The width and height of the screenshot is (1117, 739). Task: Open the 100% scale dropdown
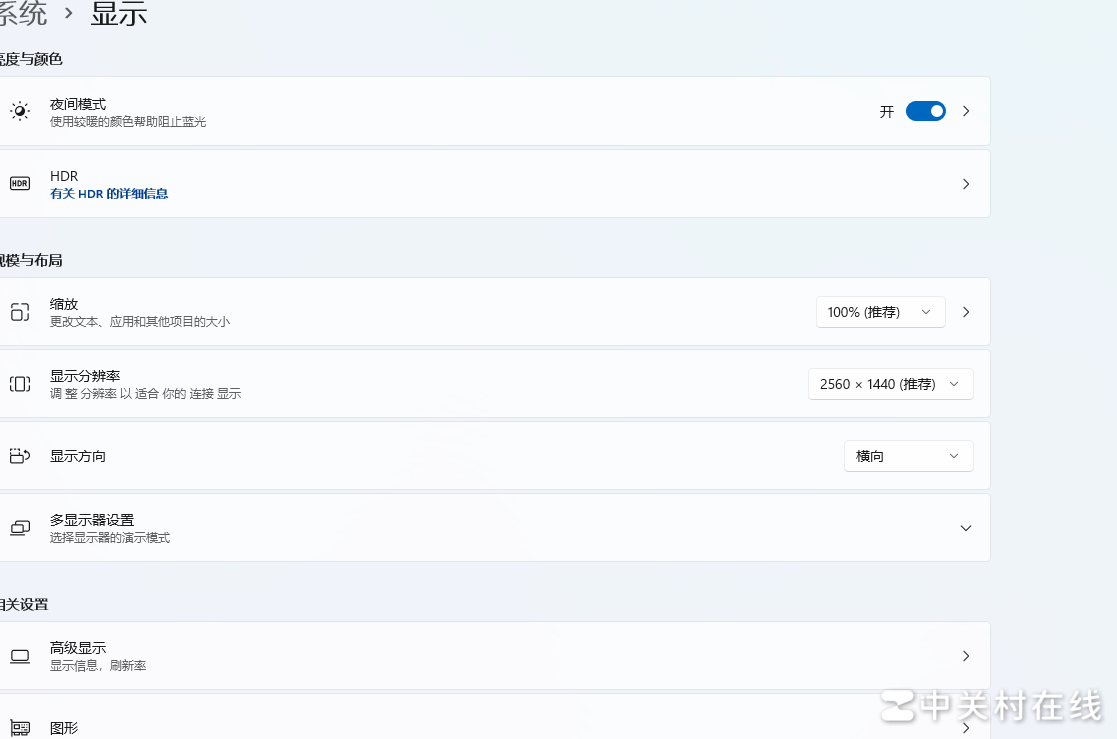click(x=880, y=312)
